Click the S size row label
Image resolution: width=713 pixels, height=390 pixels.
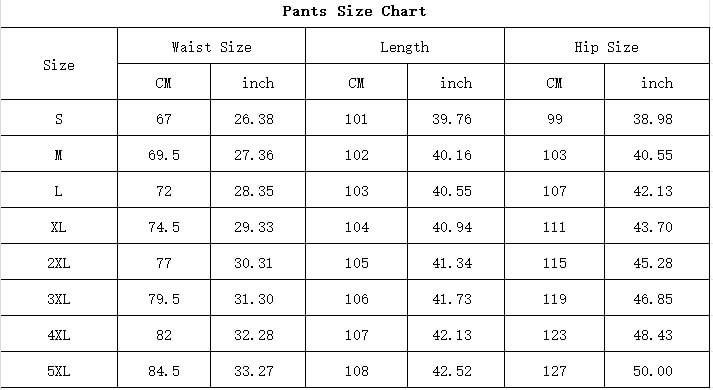click(59, 119)
